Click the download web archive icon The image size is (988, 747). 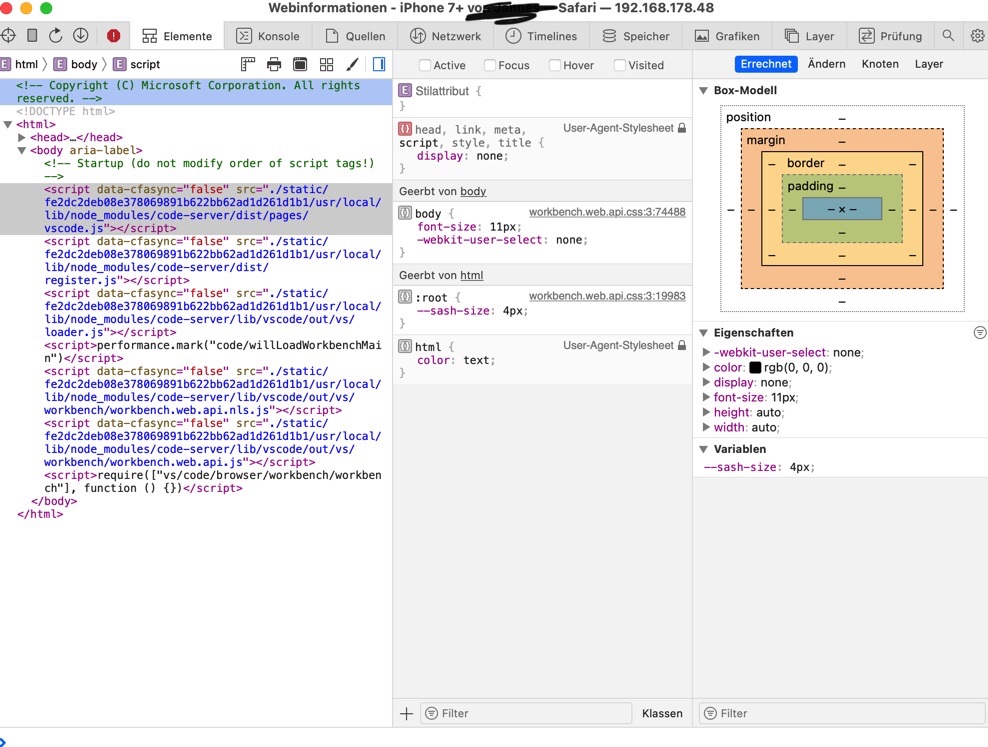[x=81, y=35]
